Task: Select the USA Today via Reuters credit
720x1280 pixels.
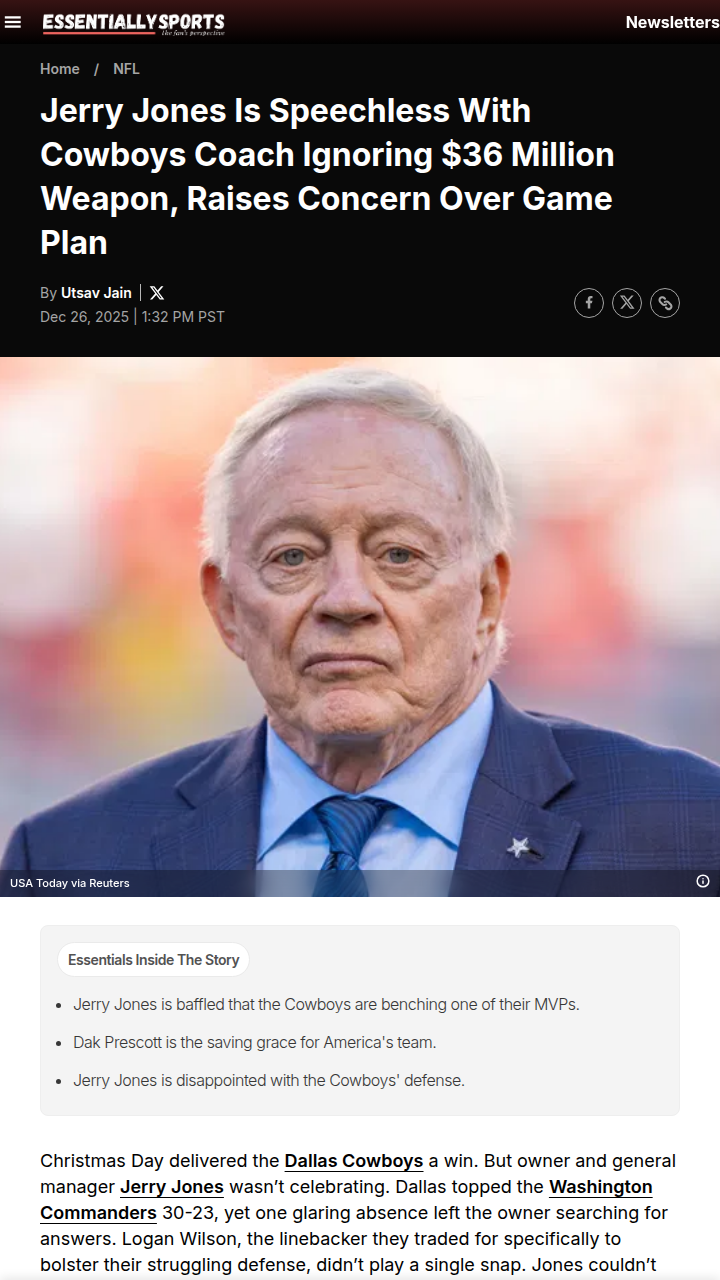Action: pyautogui.click(x=70, y=883)
